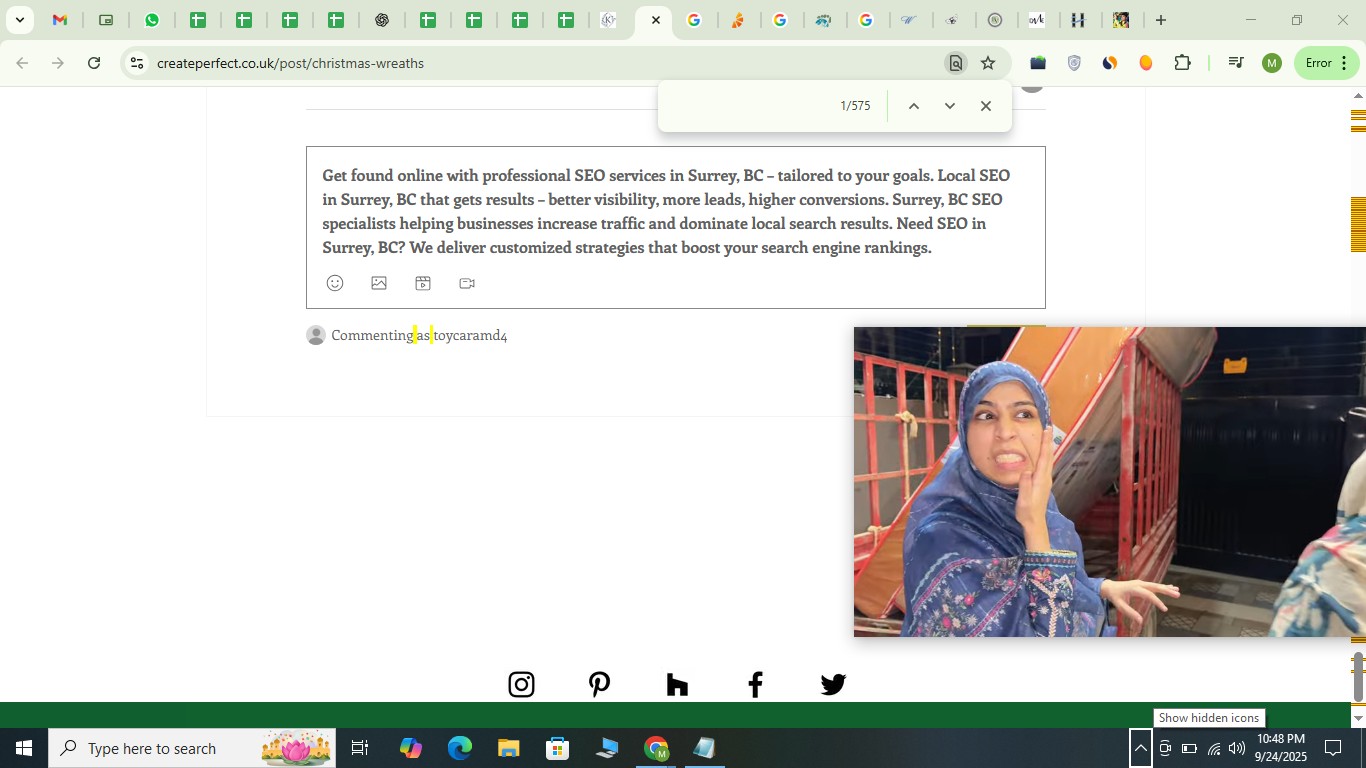Open the Pinterest social link
The height and width of the screenshot is (768, 1366).
coord(599,684)
